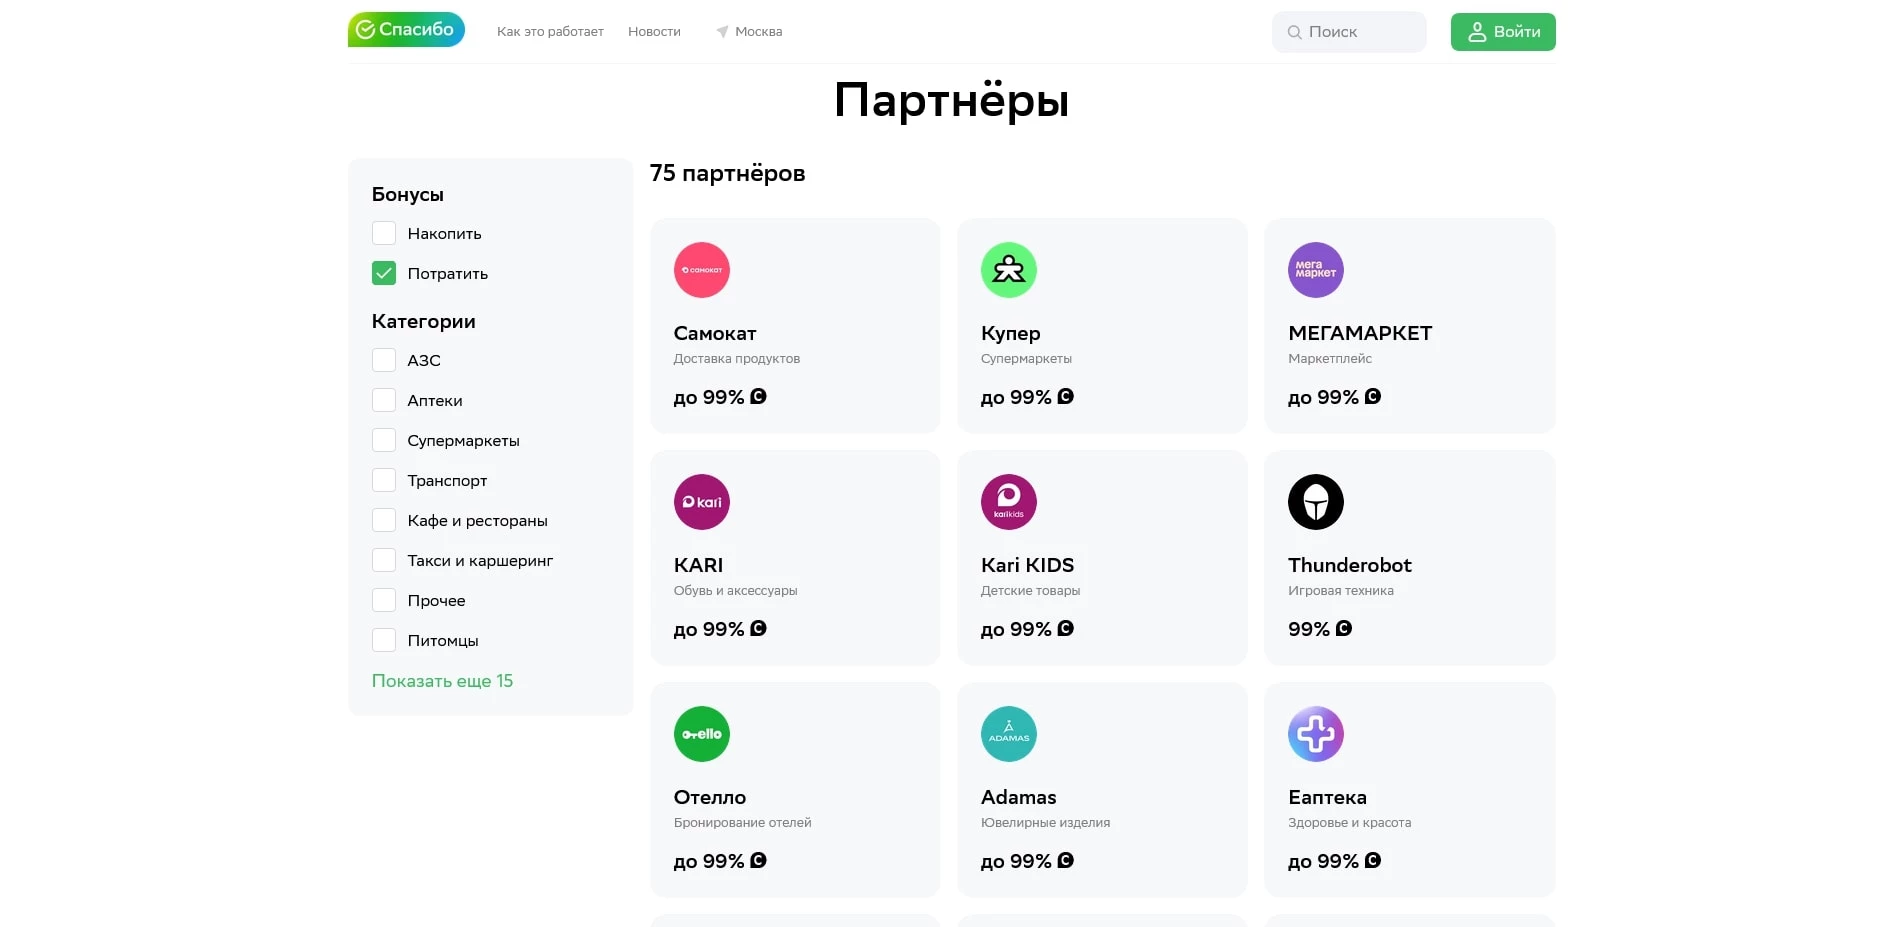1903x927 pixels.
Task: Click the Купер green logo icon
Action: pyautogui.click(x=1009, y=269)
